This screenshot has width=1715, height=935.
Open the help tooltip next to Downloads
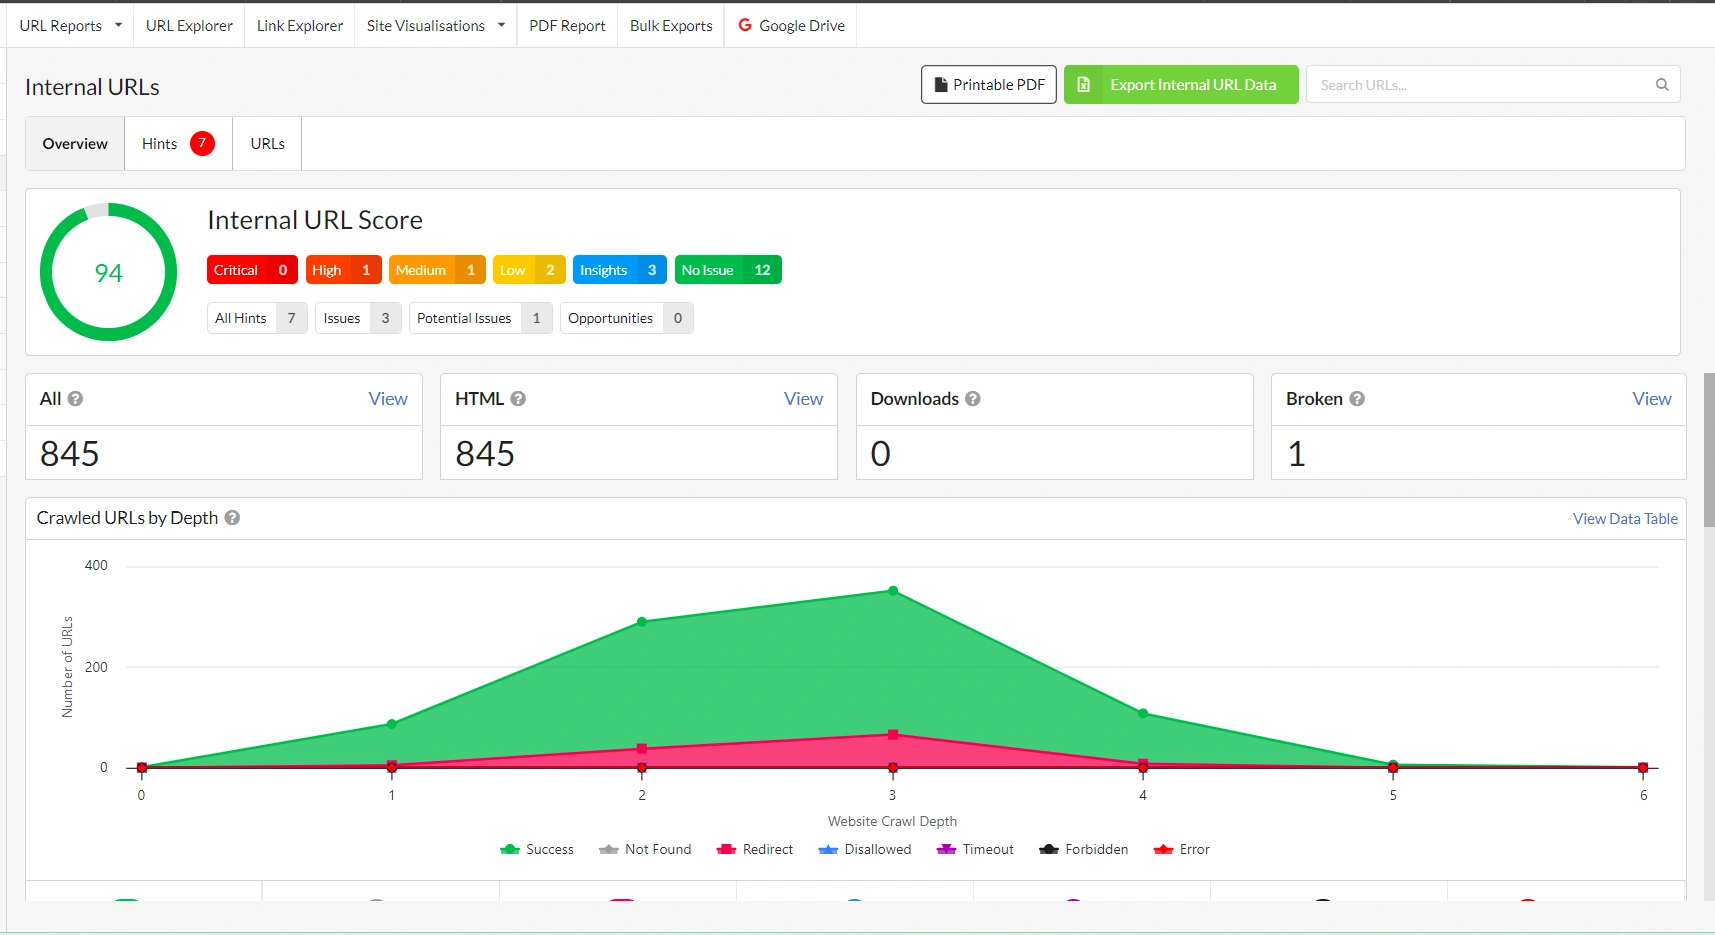(972, 398)
